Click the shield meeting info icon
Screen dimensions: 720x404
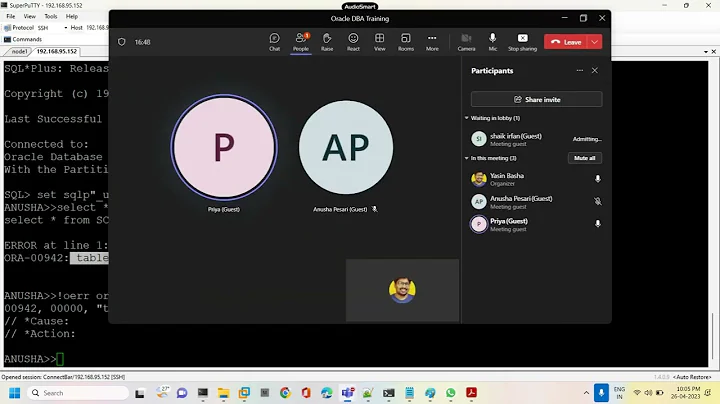122,42
